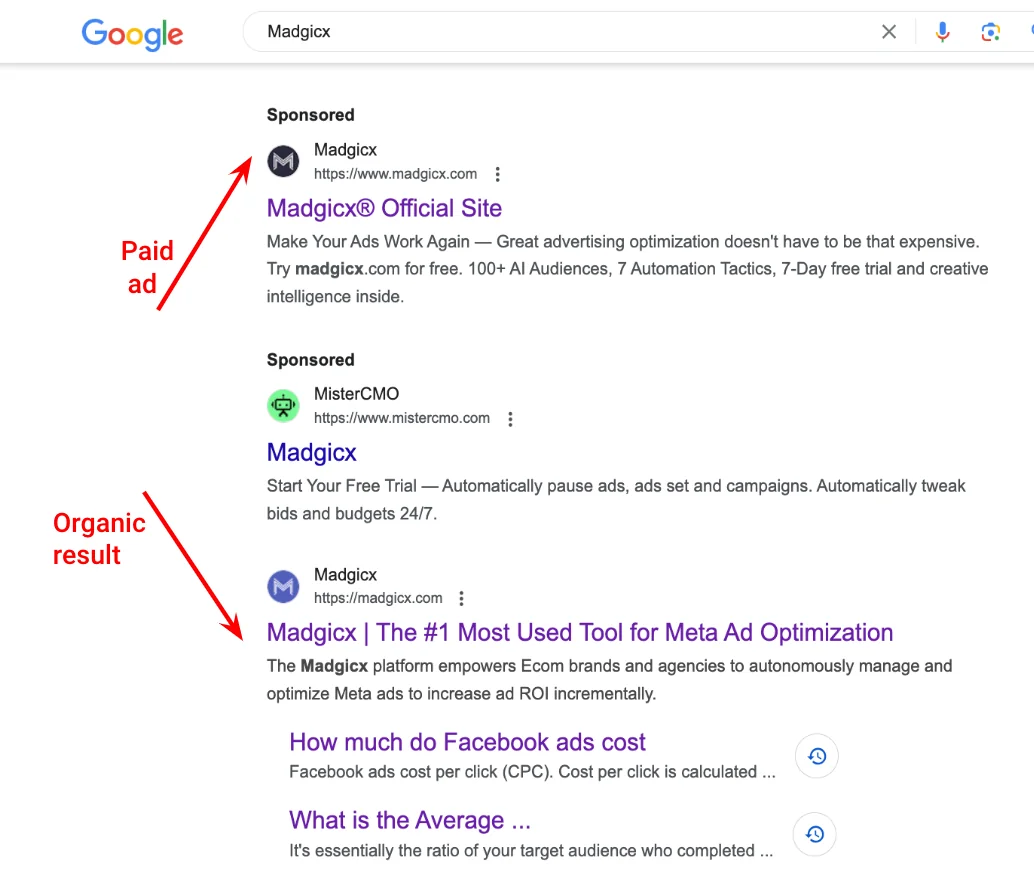Click the https://www.mistercmo.com URL text
Image resolution: width=1034 pixels, height=876 pixels.
402,418
